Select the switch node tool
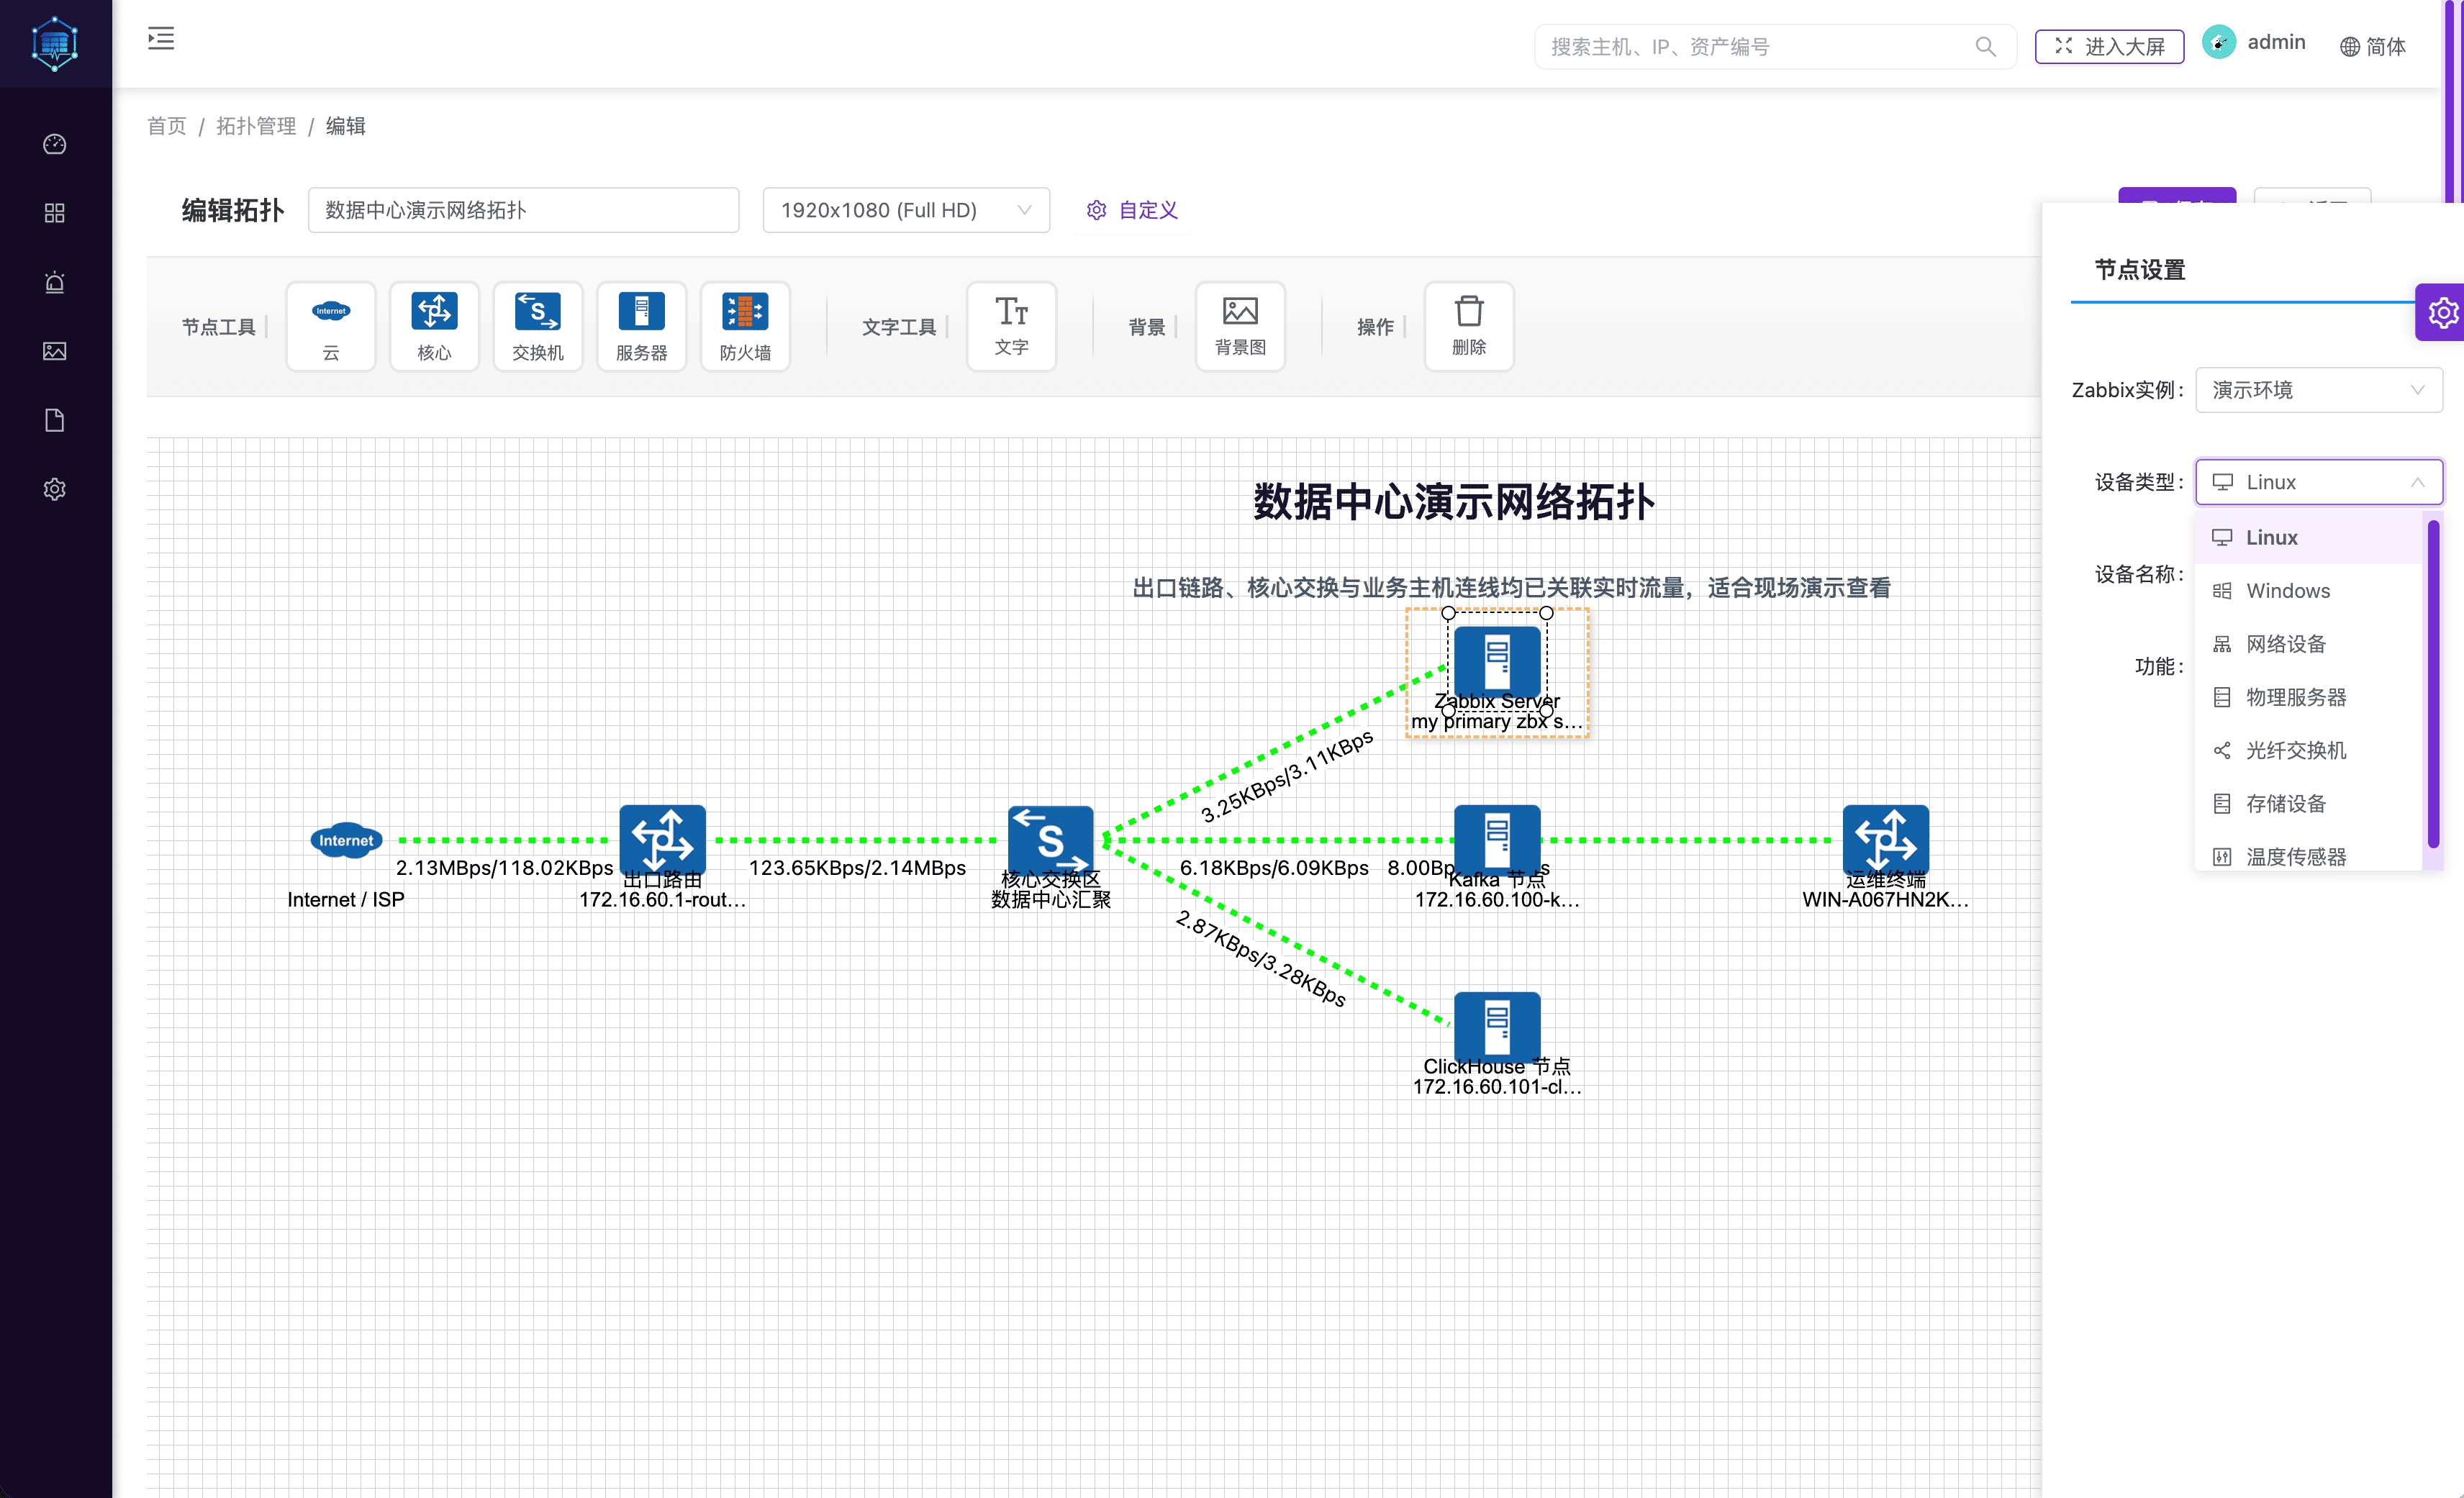This screenshot has height=1498, width=2464. click(538, 326)
